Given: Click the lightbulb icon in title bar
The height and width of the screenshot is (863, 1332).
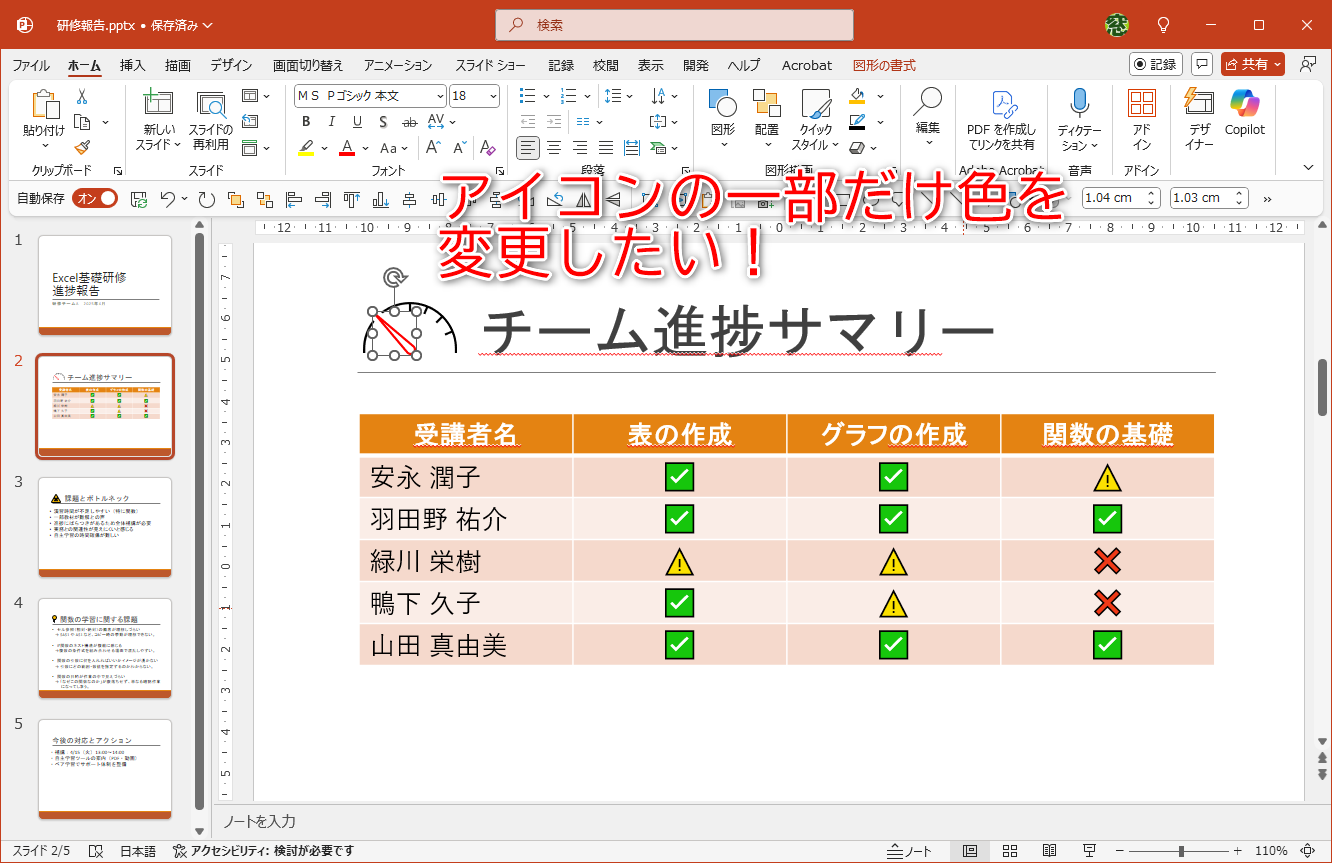Looking at the screenshot, I should coord(1163,25).
